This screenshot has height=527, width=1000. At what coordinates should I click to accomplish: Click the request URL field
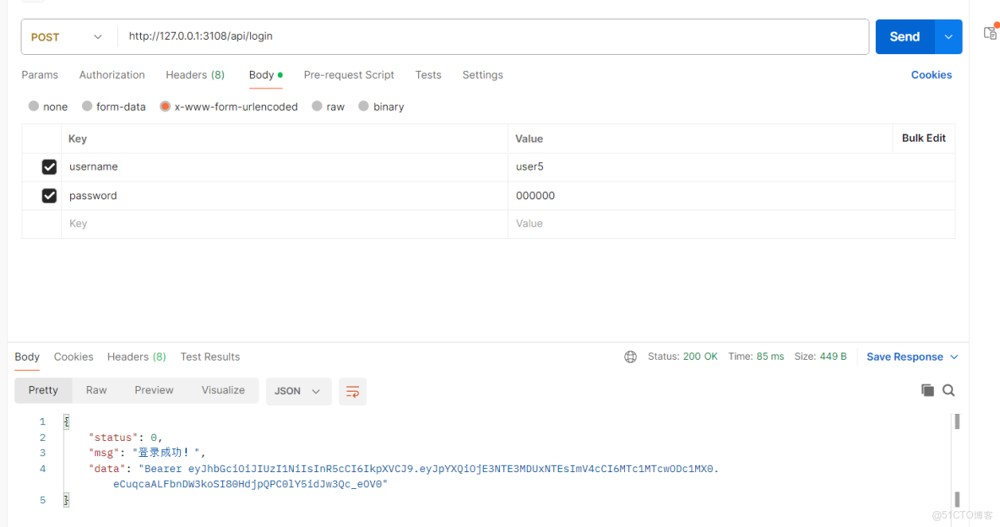(x=492, y=36)
